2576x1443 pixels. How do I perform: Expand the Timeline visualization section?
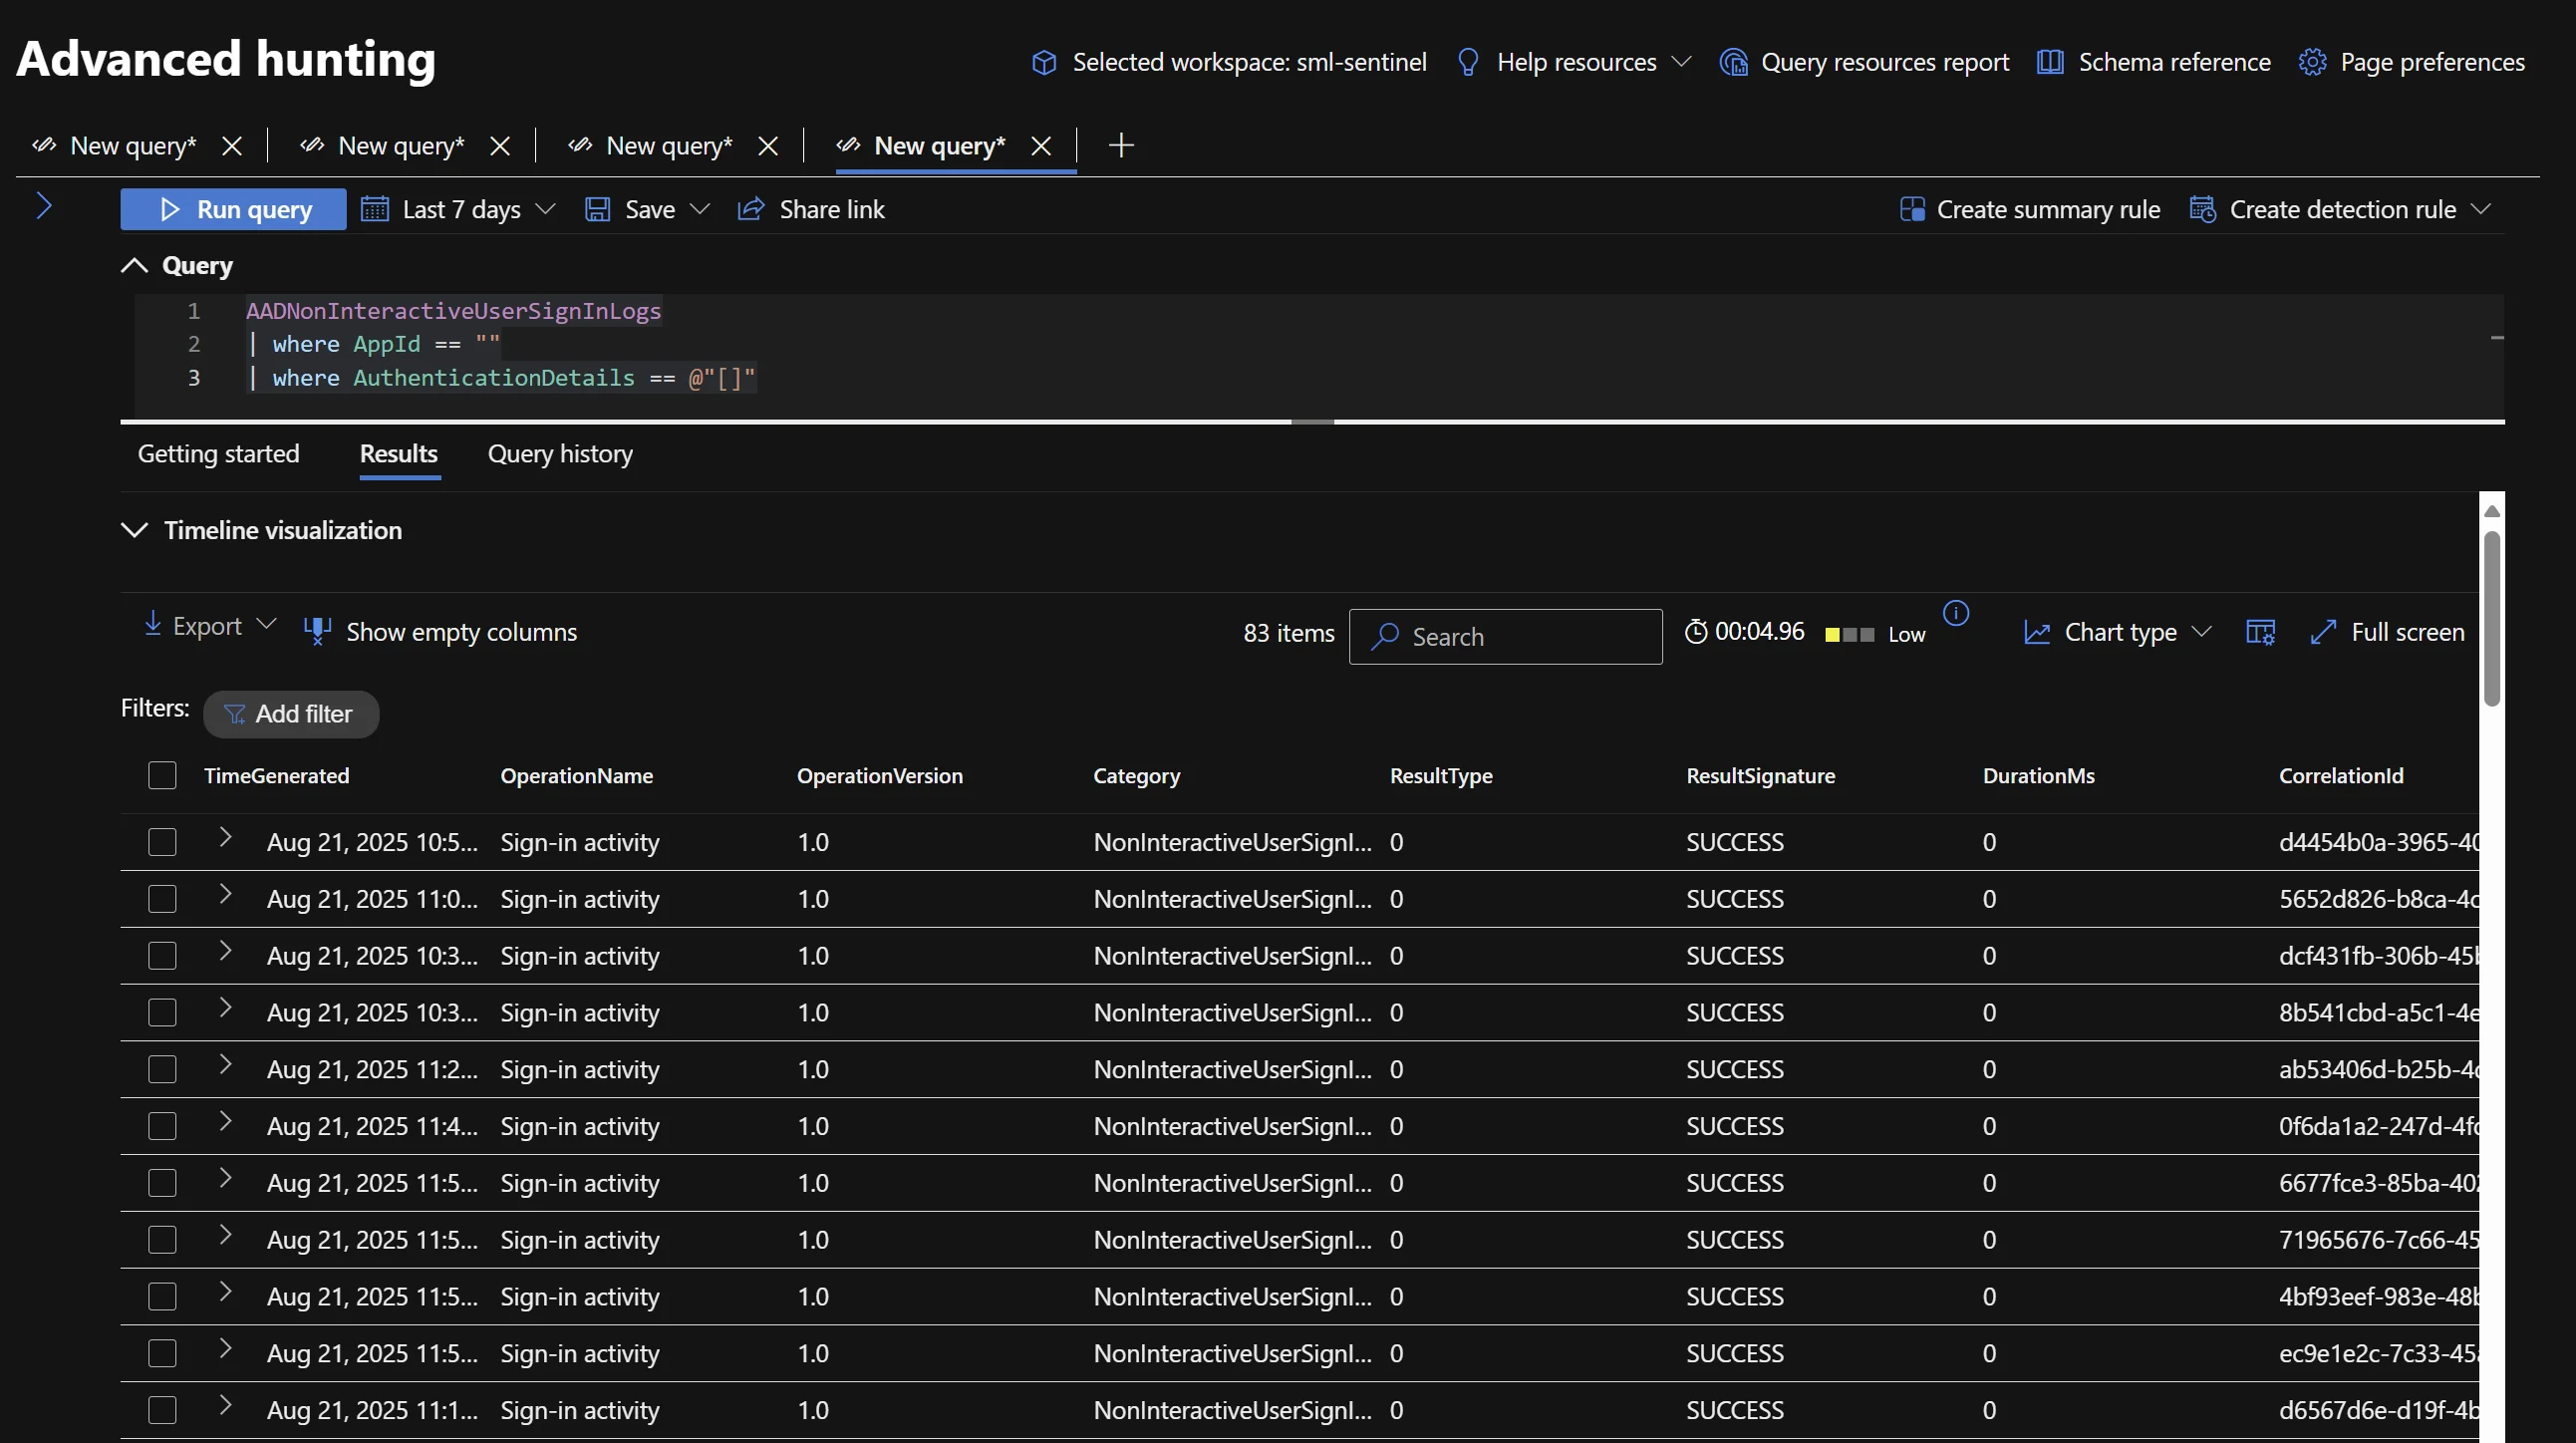click(x=134, y=530)
